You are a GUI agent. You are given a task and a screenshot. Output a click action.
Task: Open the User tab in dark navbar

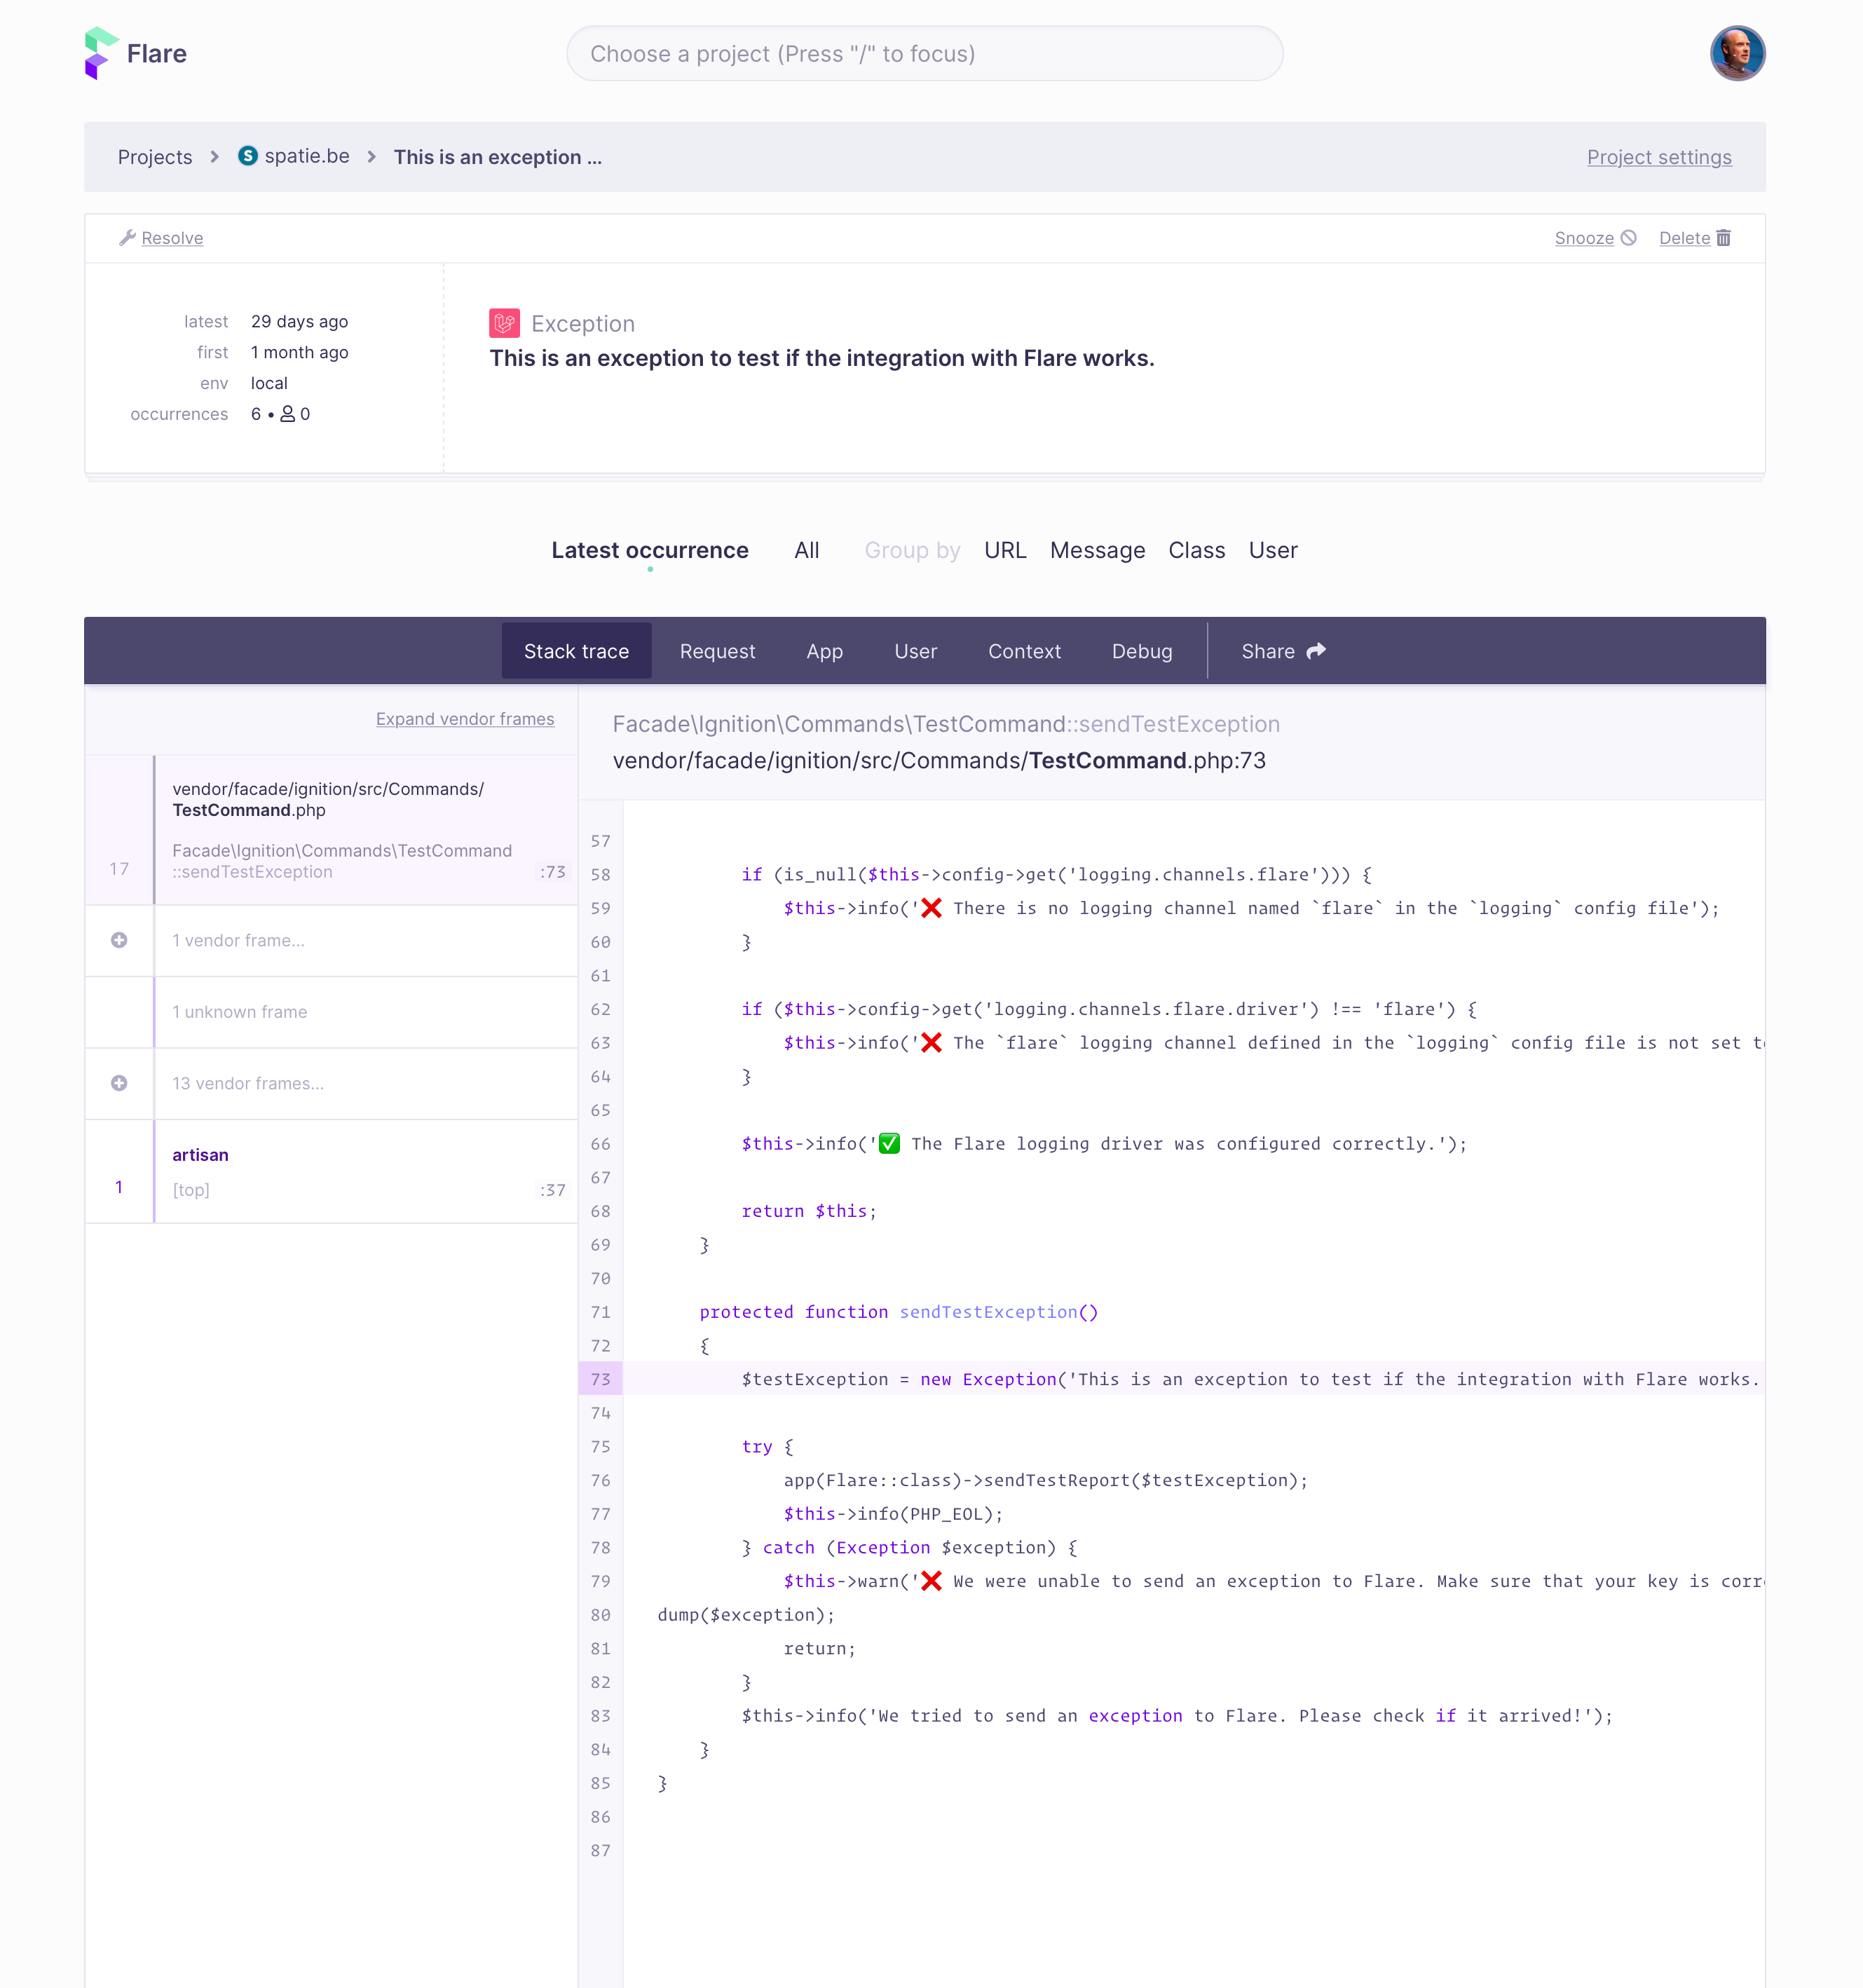click(x=915, y=651)
